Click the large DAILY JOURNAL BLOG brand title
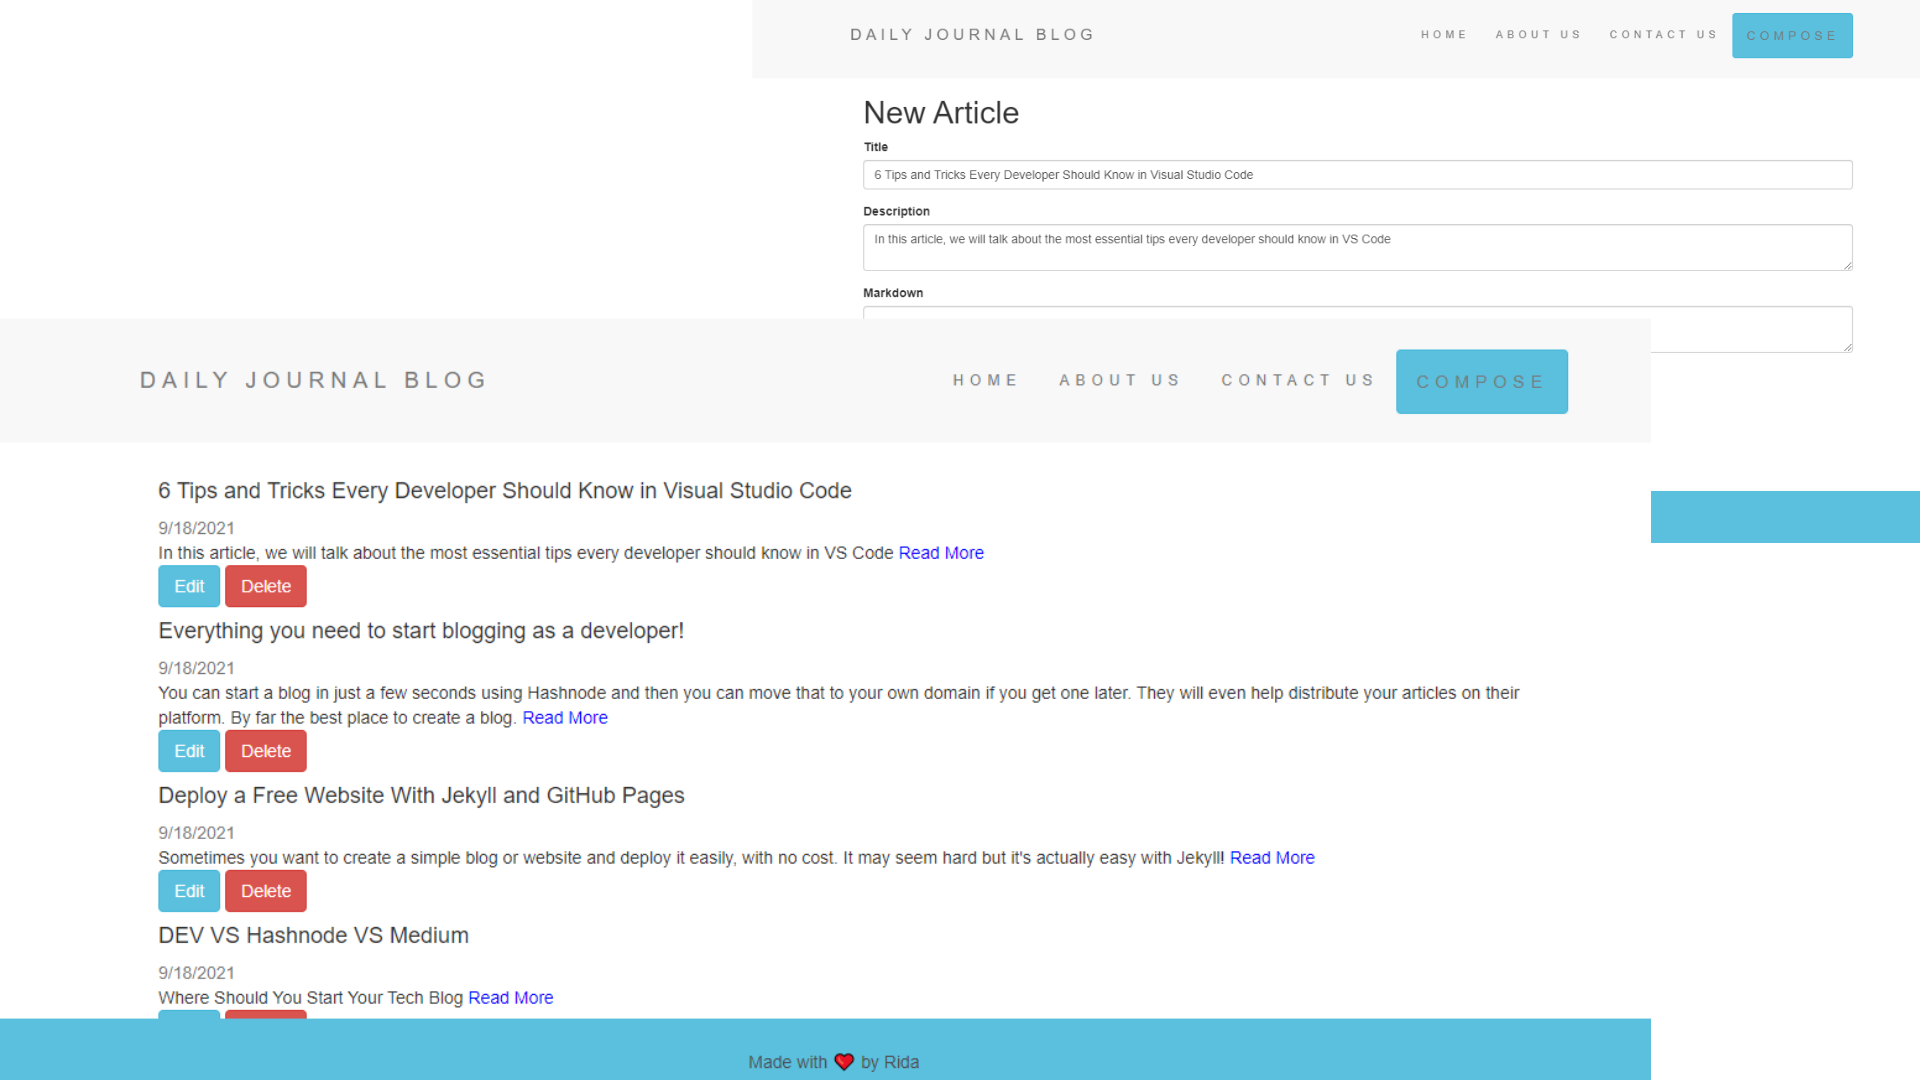This screenshot has height=1080, width=1920. pyautogui.click(x=313, y=380)
